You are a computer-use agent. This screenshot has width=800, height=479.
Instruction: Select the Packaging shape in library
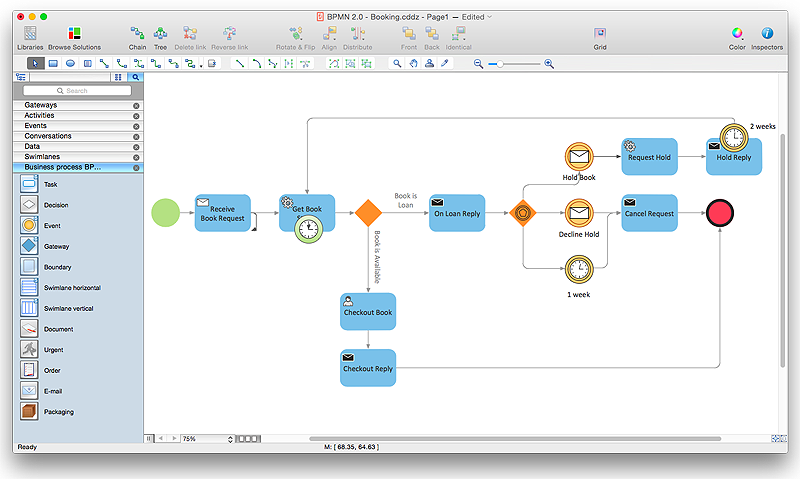tap(29, 411)
